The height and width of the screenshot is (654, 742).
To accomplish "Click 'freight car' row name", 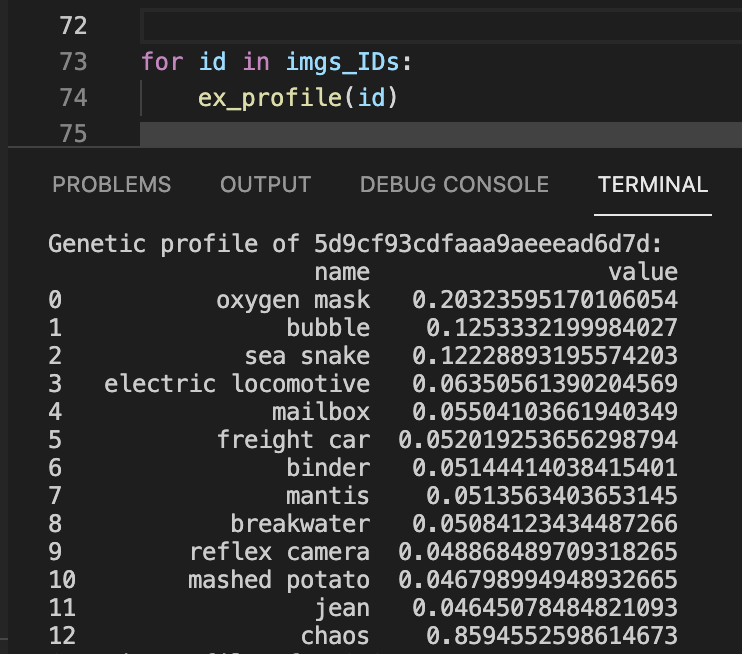I will tap(293, 441).
